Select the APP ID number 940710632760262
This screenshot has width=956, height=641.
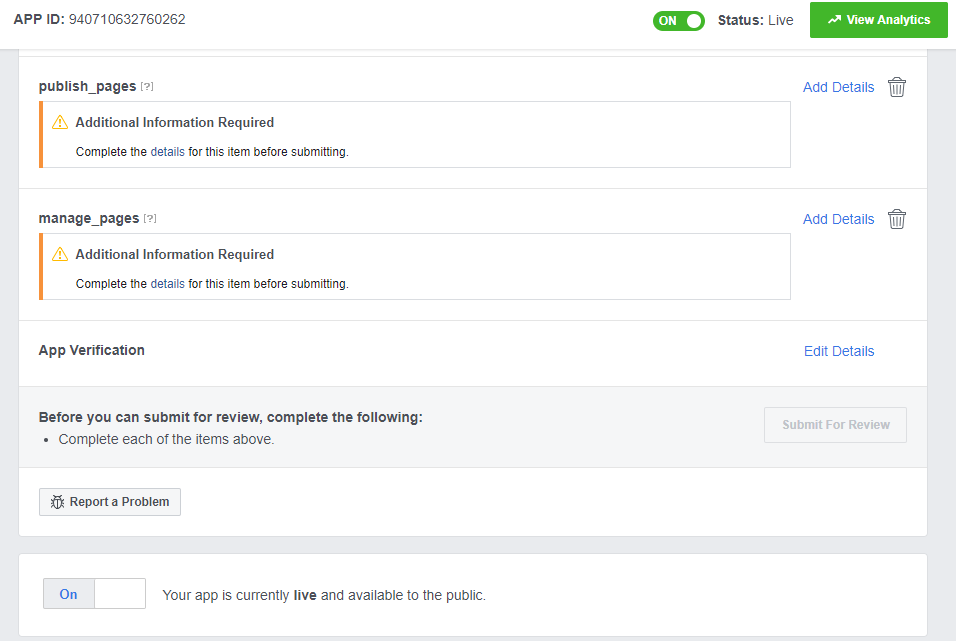(x=127, y=20)
